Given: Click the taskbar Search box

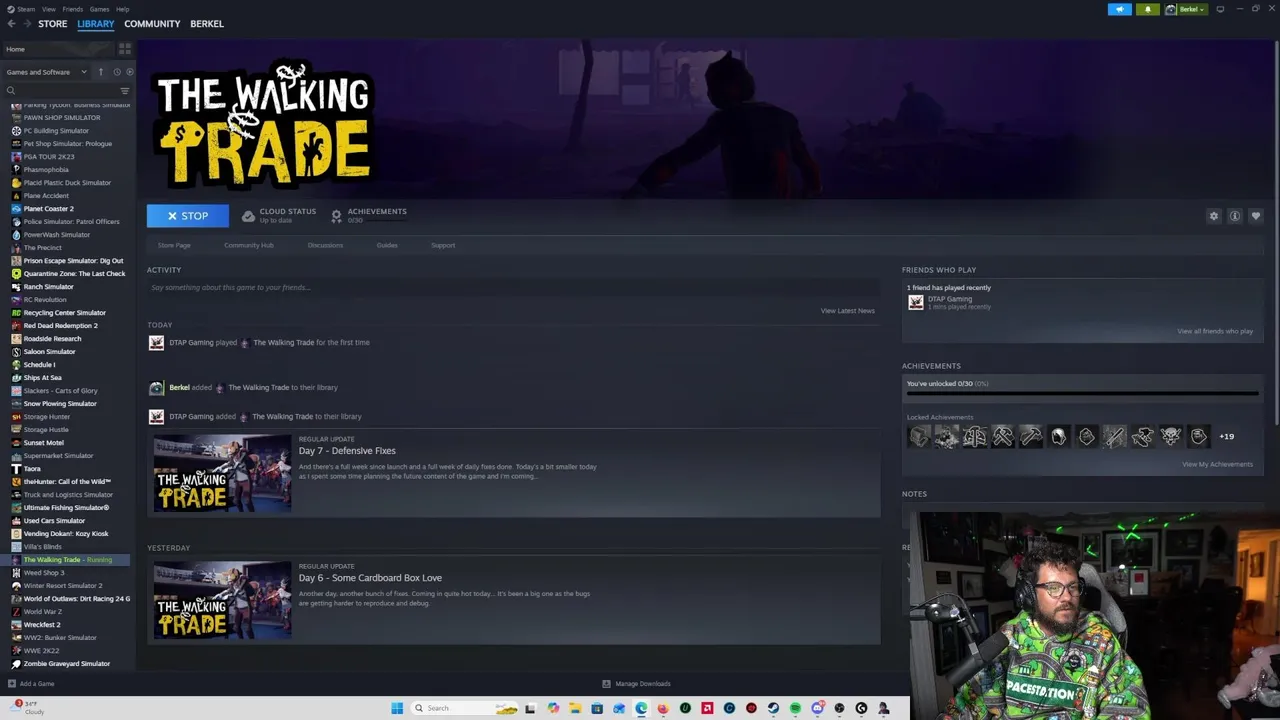Looking at the screenshot, I should click(x=465, y=708).
